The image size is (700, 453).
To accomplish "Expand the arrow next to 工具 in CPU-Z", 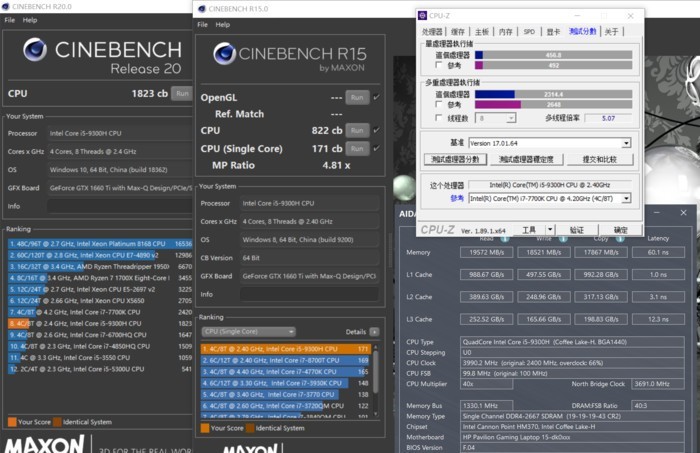I will pyautogui.click(x=550, y=229).
